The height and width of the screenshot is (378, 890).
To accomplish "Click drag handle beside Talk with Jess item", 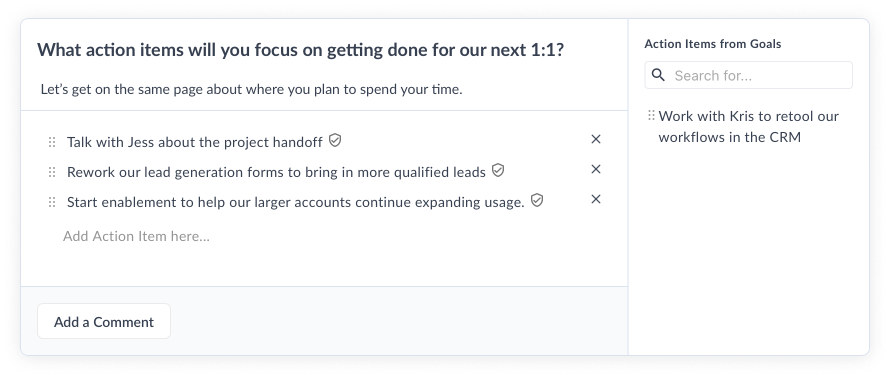I will (x=52, y=142).
